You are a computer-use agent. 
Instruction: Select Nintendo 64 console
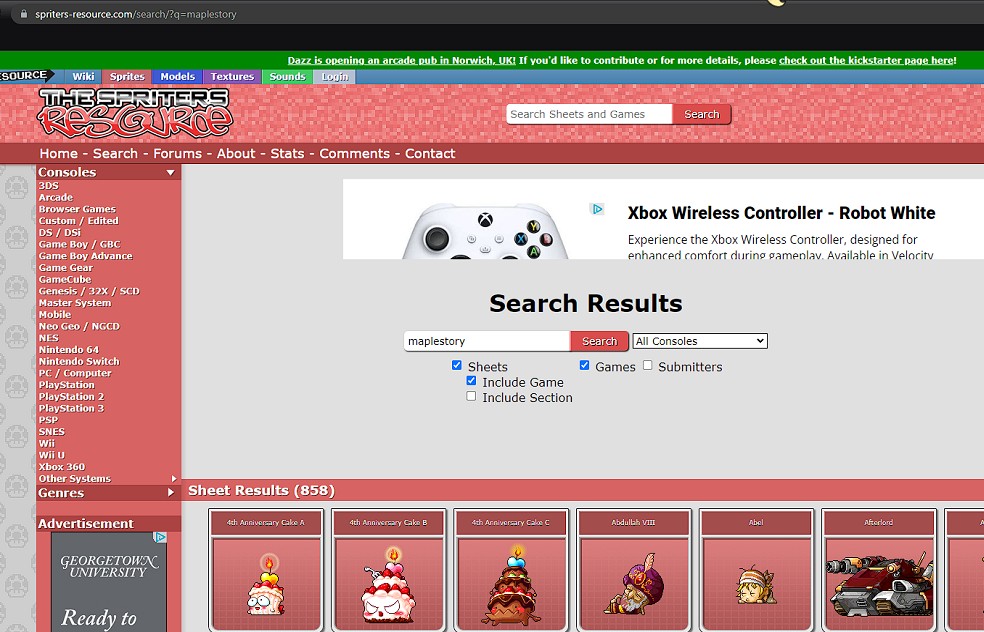coord(68,350)
